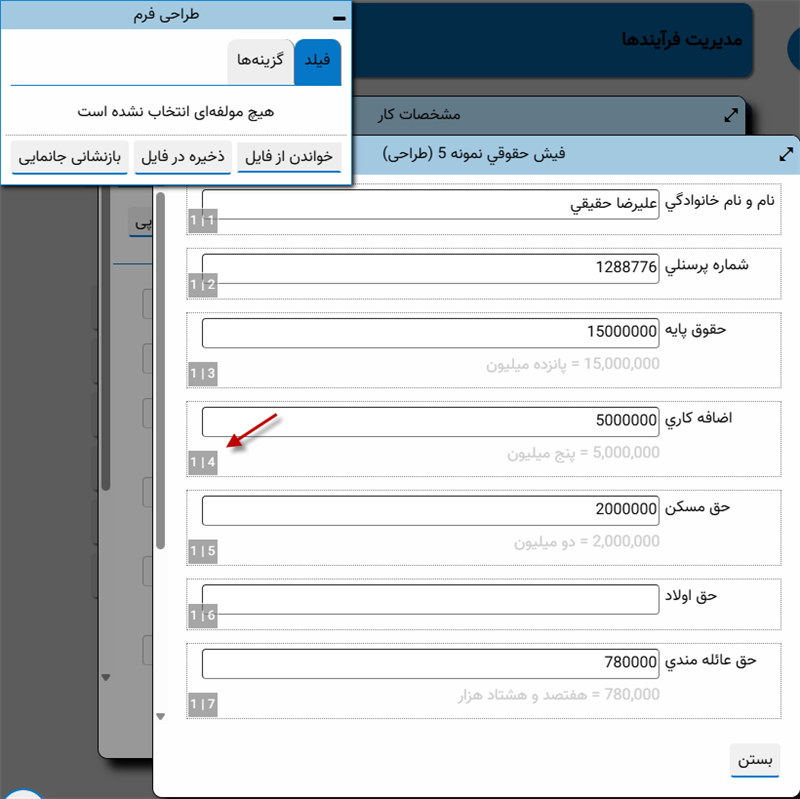800x799 pixels.
Task: Select the حق مسکن input field
Action: pyautogui.click(x=430, y=510)
